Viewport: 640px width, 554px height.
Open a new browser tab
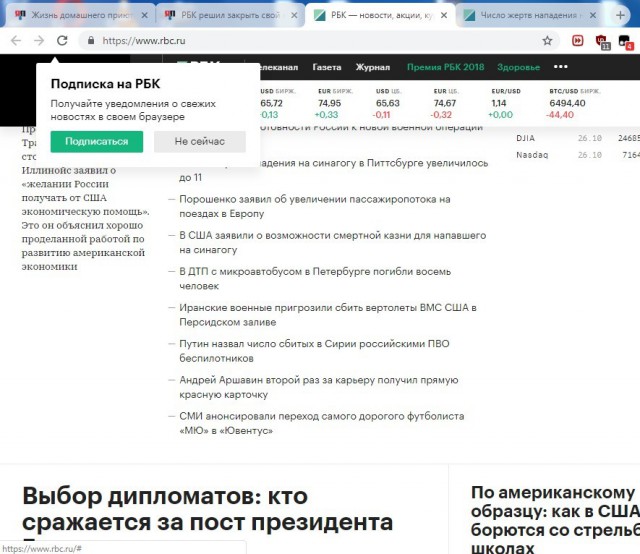(620, 16)
